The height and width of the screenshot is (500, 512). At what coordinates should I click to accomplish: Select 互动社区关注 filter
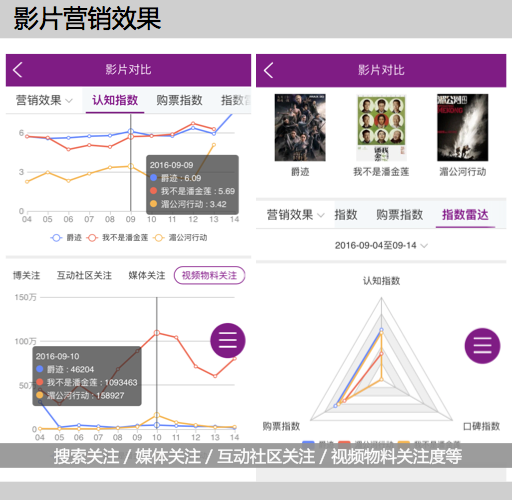point(84,275)
